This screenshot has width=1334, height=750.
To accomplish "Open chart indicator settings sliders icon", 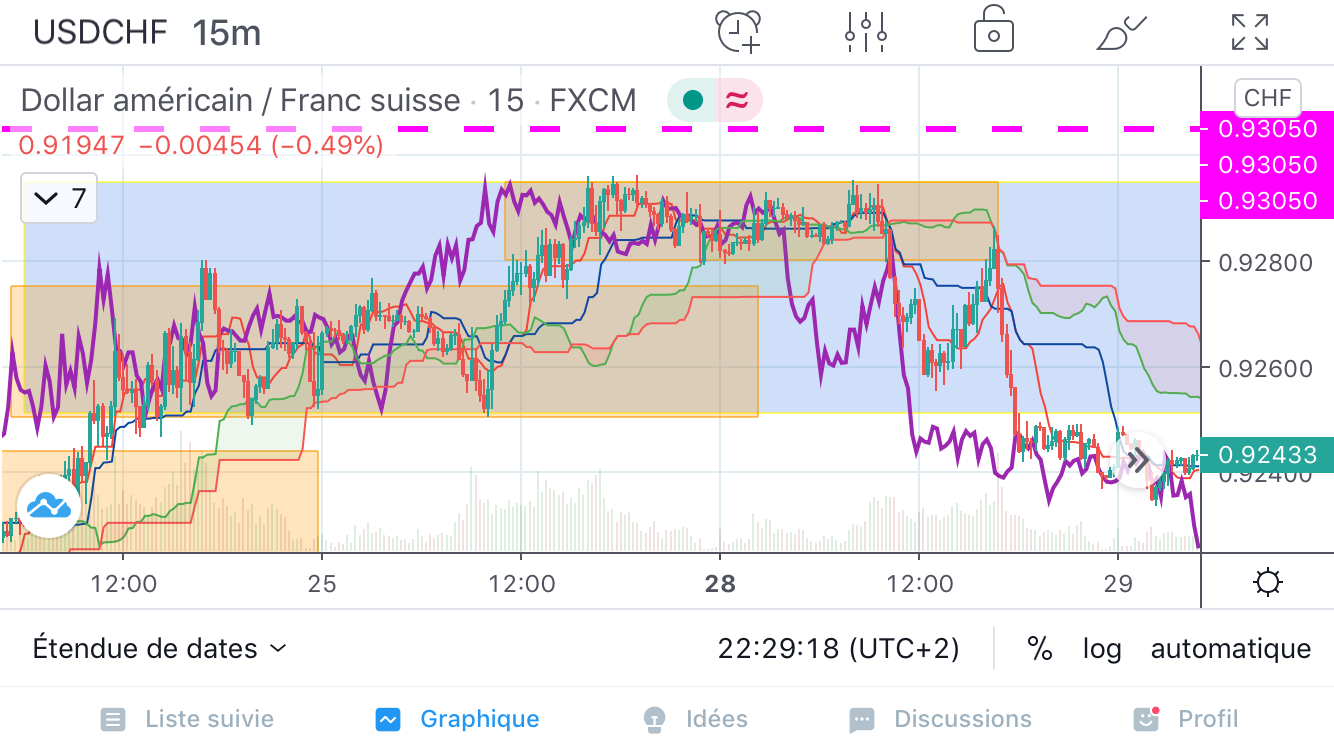I will 866,32.
